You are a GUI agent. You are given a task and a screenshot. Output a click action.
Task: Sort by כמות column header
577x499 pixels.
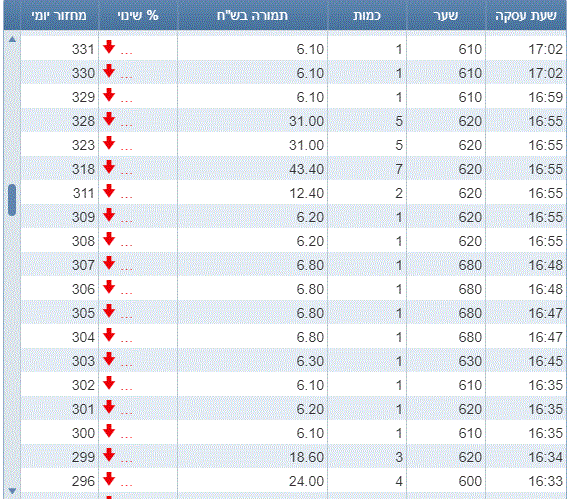(x=367, y=15)
